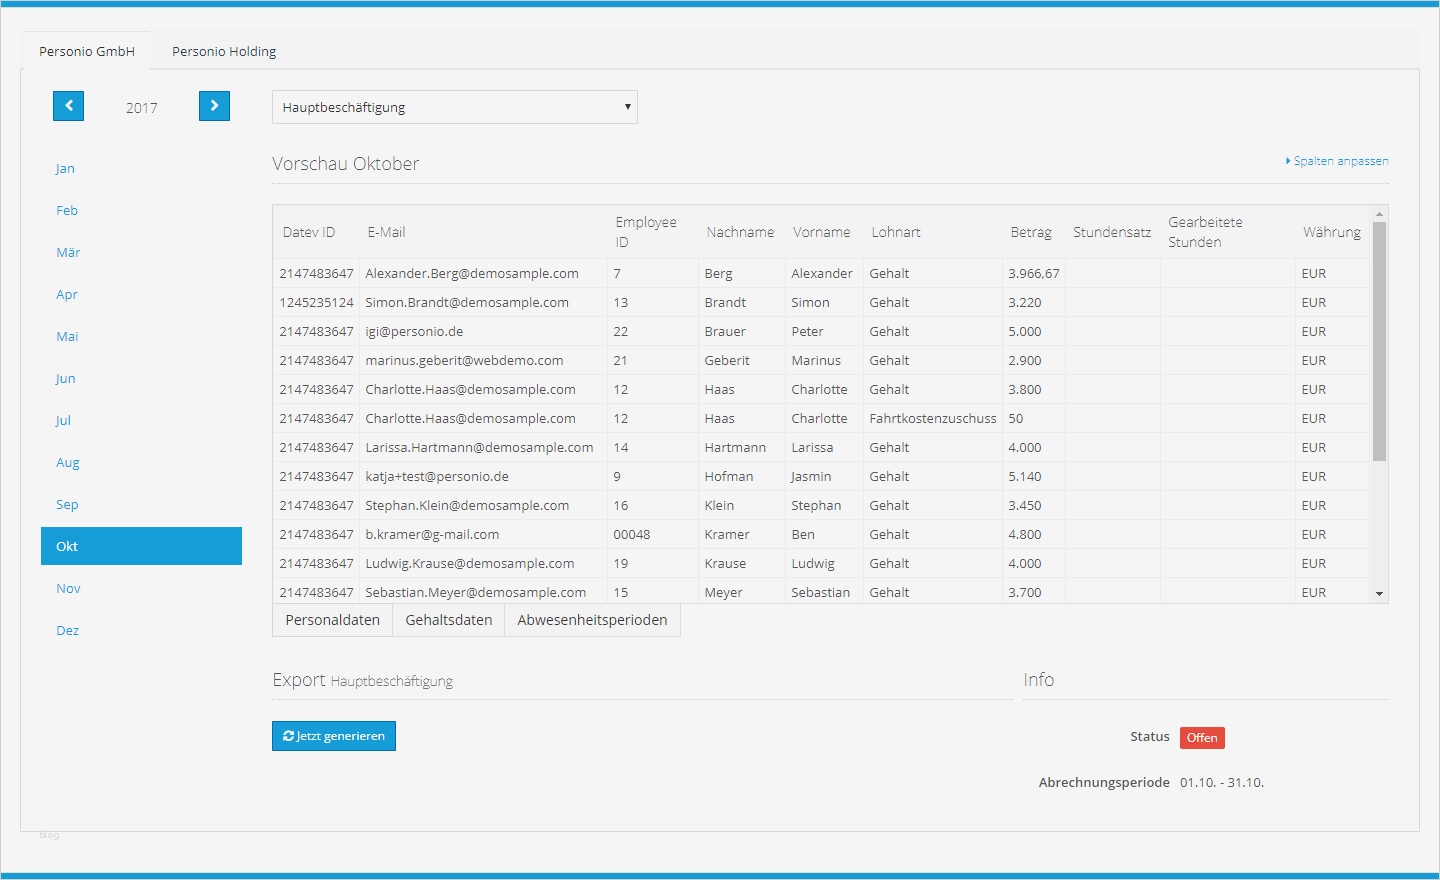Open the Hauptbeschäftigung dropdown

point(454,107)
